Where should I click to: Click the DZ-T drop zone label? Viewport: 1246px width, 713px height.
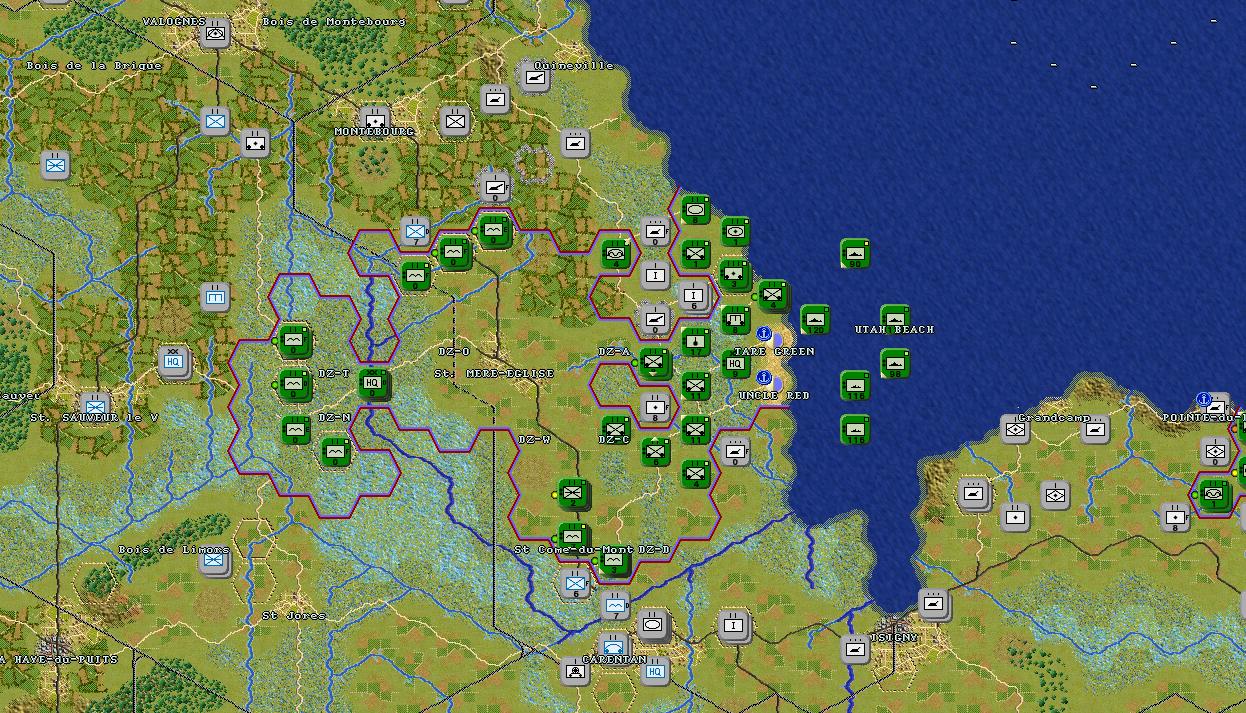point(334,373)
